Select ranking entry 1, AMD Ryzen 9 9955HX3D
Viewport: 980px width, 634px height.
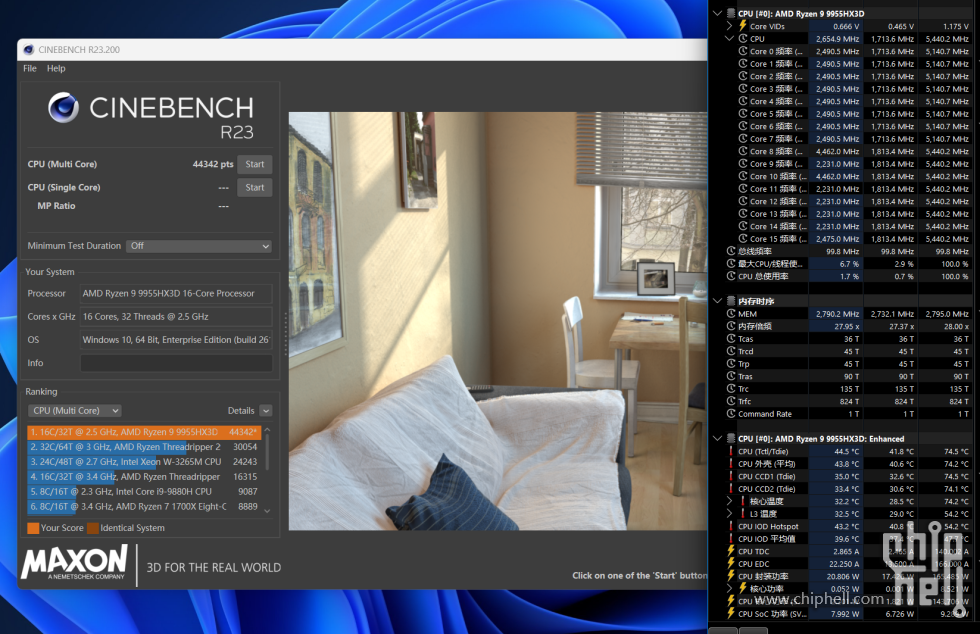click(144, 431)
